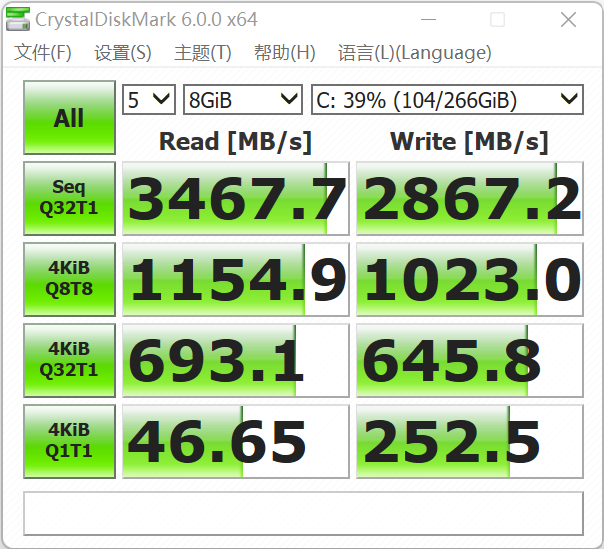
Task: Close the CrystalDiskMark window
Action: [x=569, y=19]
